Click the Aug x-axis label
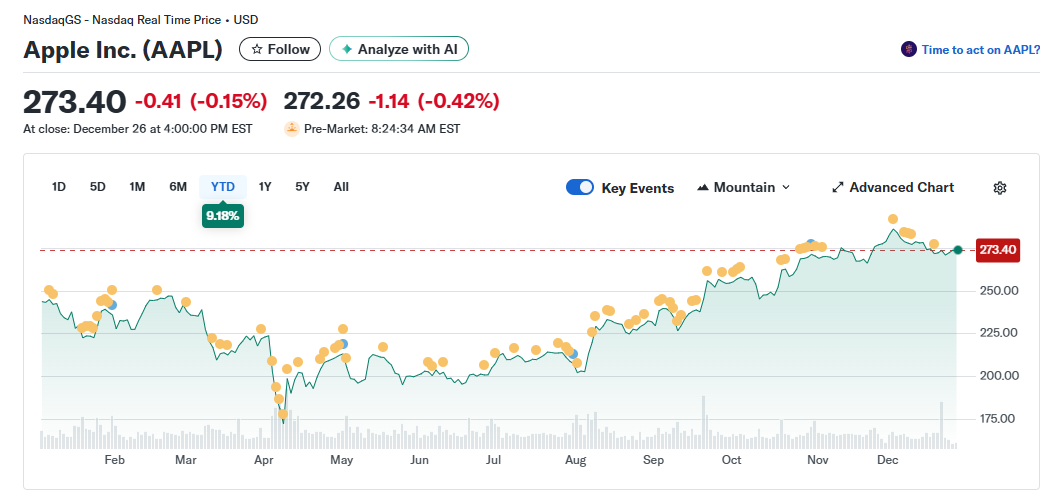 [576, 460]
